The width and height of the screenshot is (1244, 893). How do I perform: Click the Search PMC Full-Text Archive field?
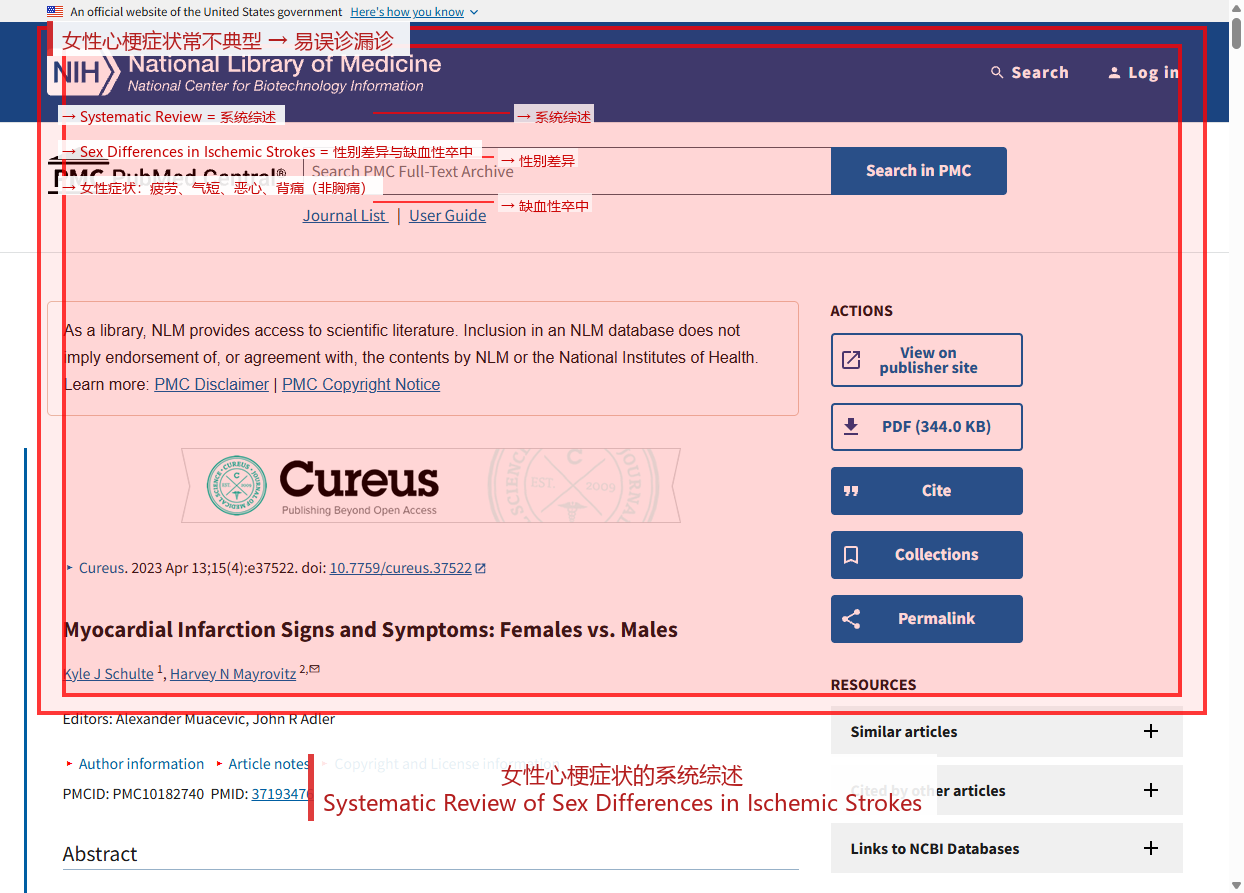coord(567,171)
